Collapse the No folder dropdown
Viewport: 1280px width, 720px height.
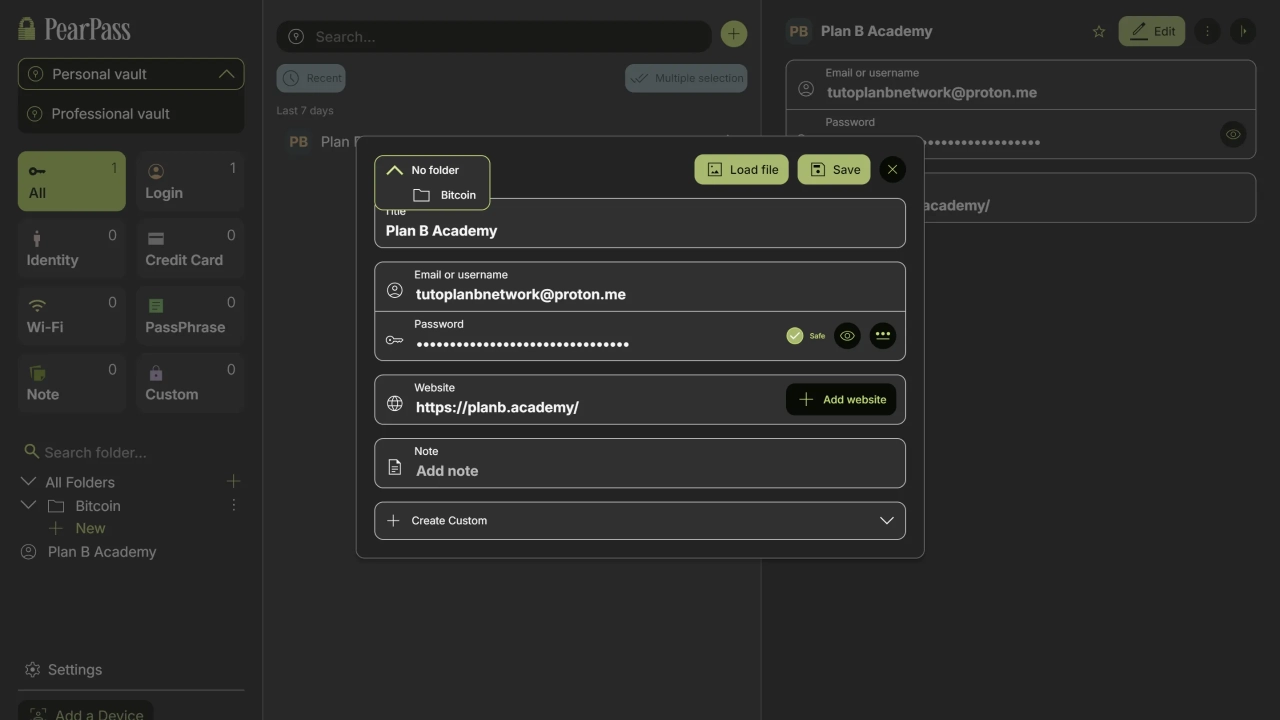(x=395, y=170)
